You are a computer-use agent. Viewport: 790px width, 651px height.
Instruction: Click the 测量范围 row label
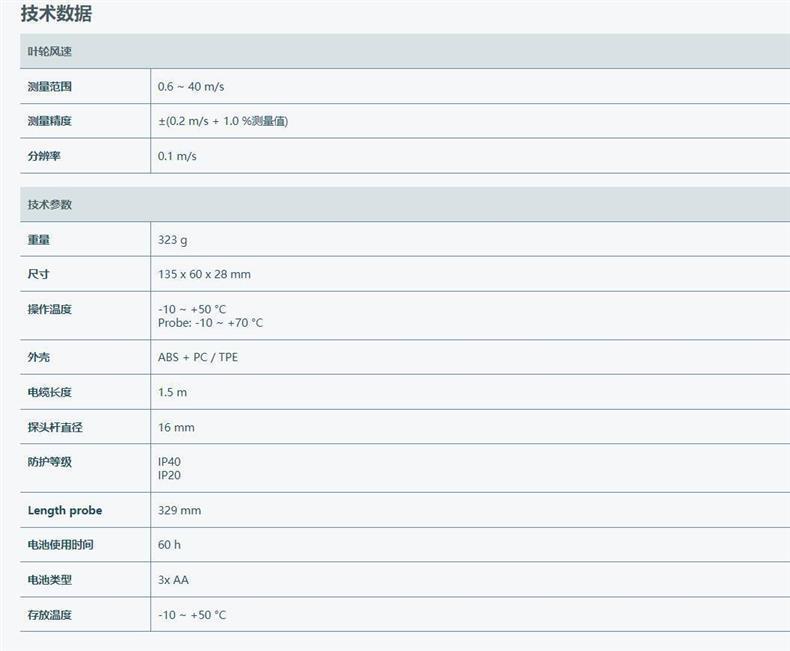click(x=49, y=87)
